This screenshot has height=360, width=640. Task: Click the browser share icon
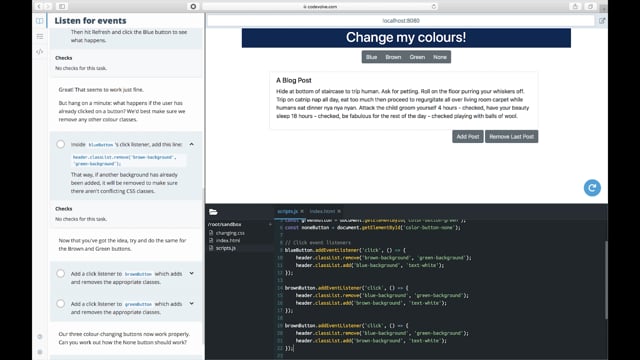575,6
